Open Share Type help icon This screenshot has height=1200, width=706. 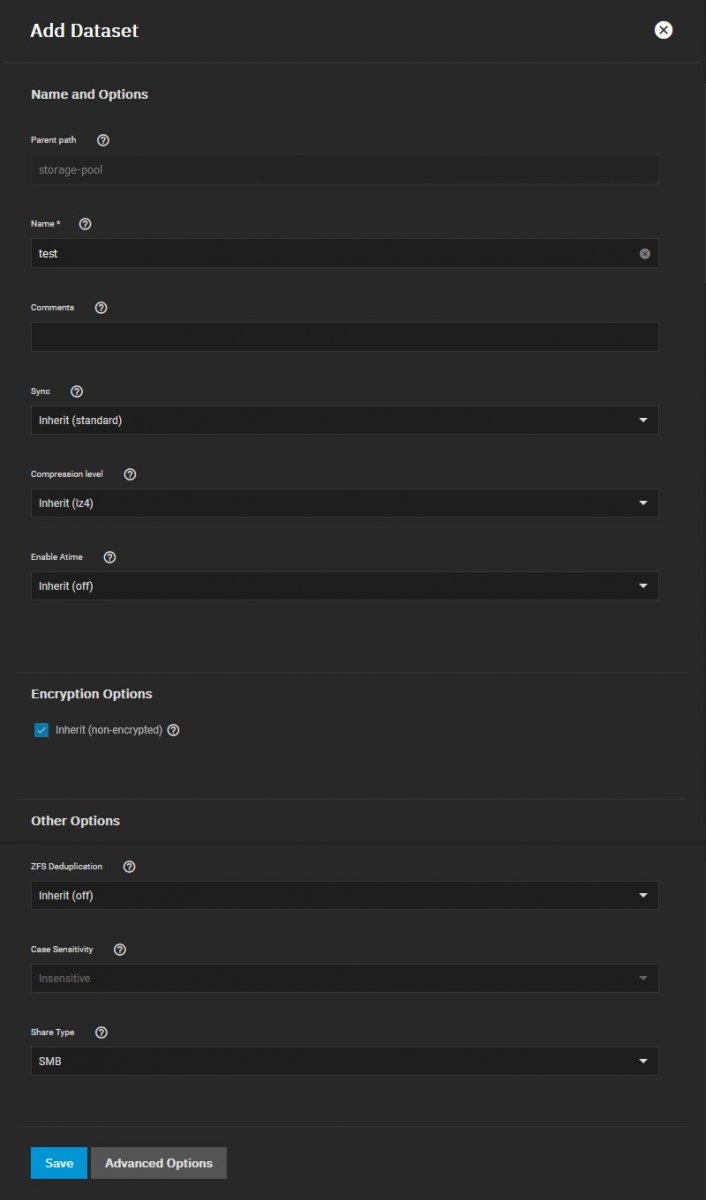coord(101,1033)
